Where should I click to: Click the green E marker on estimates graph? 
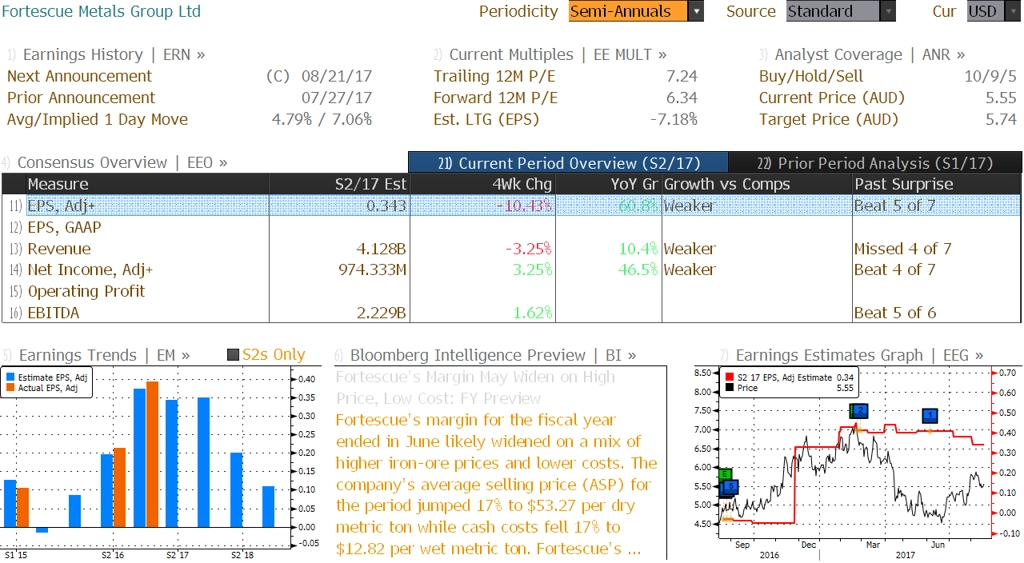[724, 474]
